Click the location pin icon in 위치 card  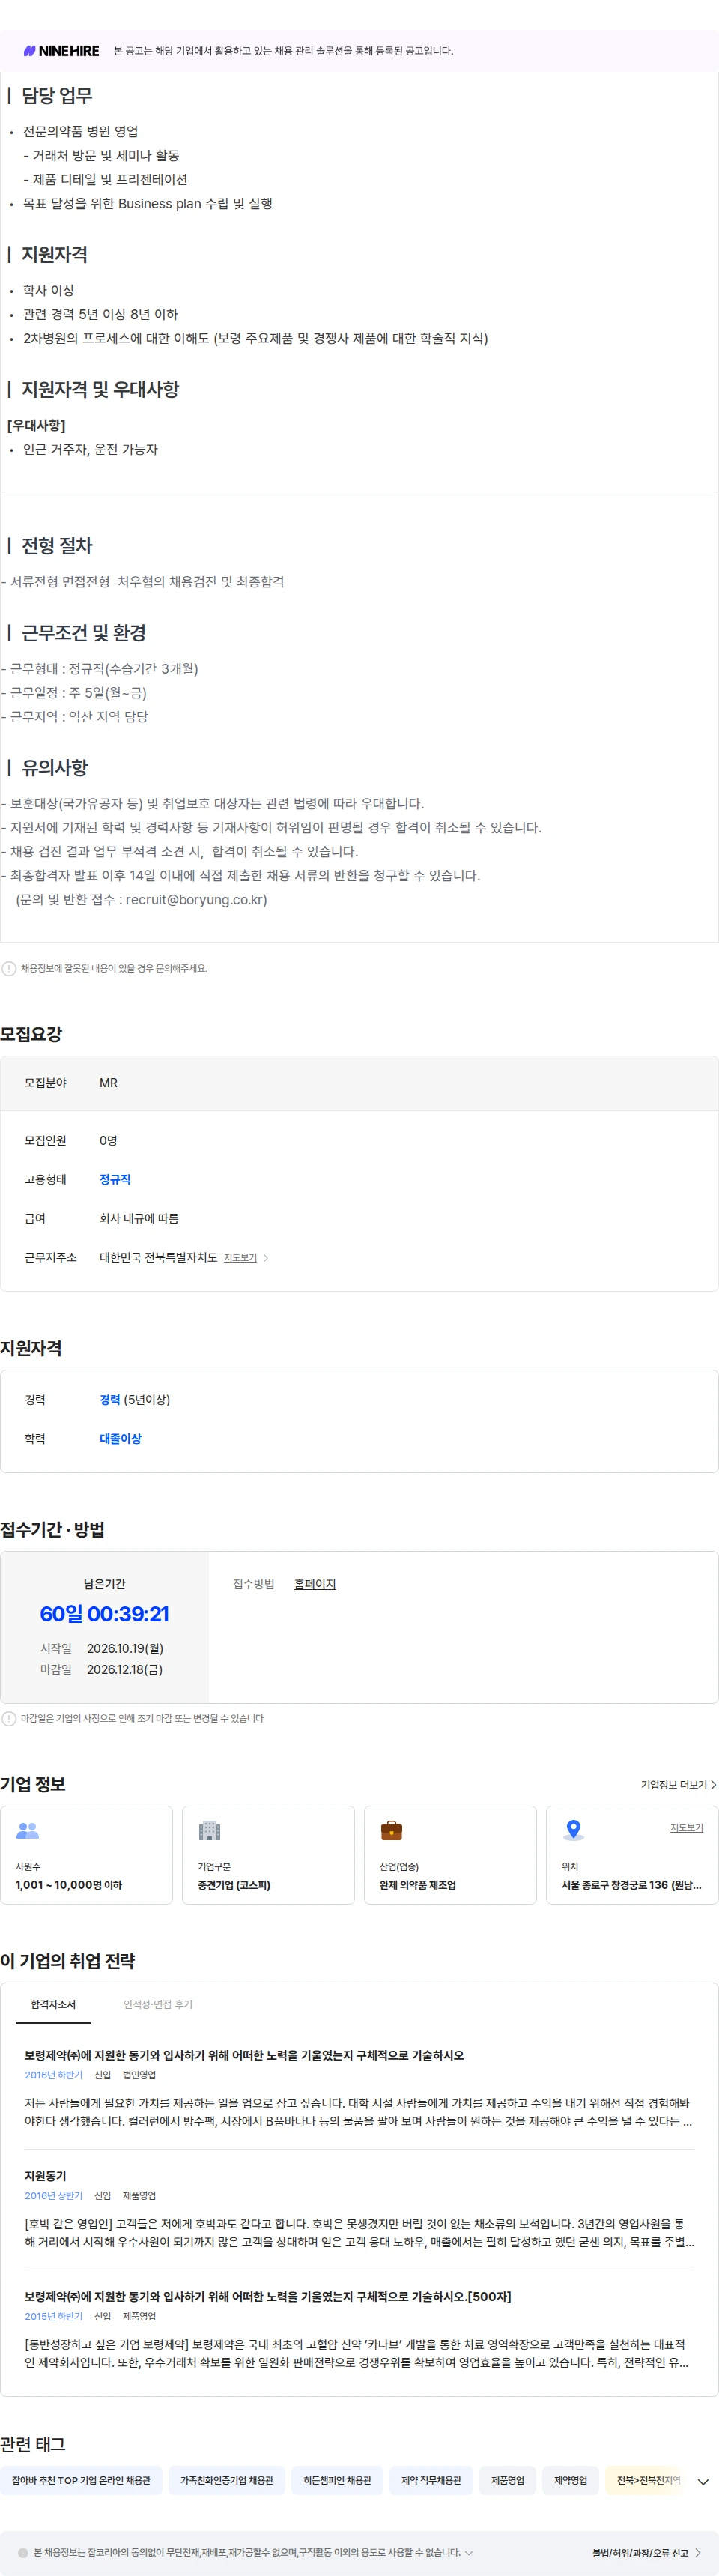pos(573,1830)
